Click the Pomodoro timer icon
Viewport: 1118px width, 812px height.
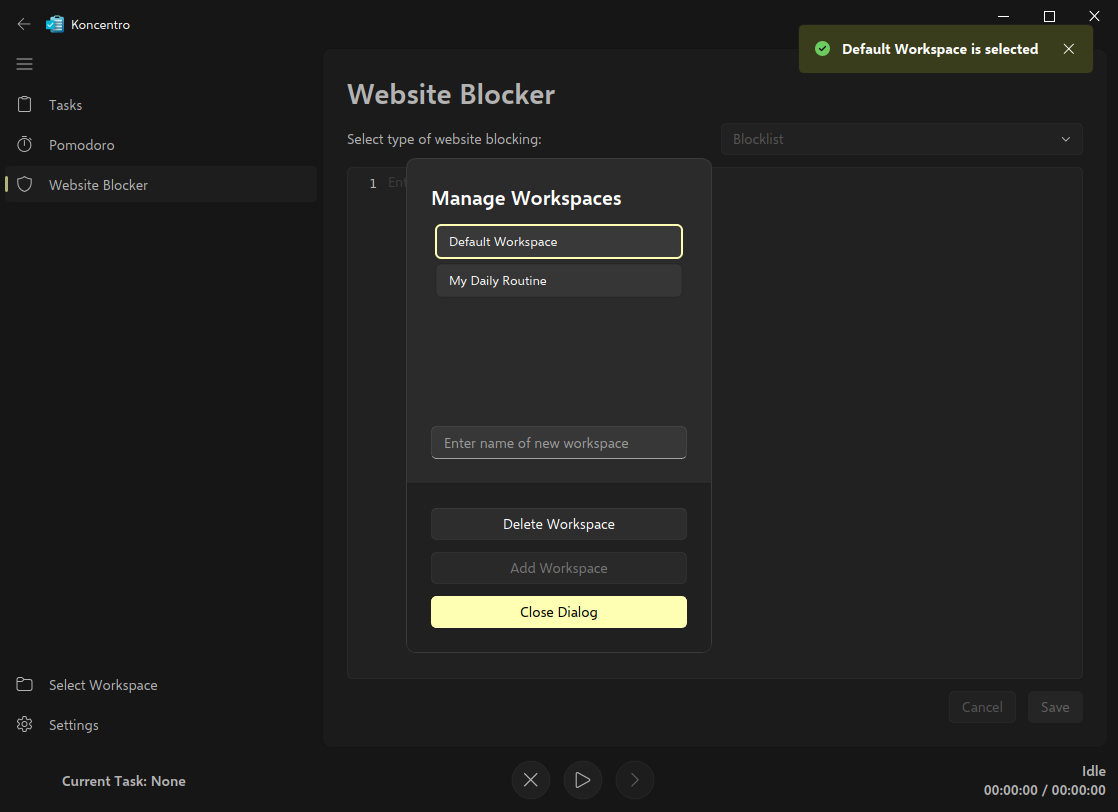click(x=25, y=145)
